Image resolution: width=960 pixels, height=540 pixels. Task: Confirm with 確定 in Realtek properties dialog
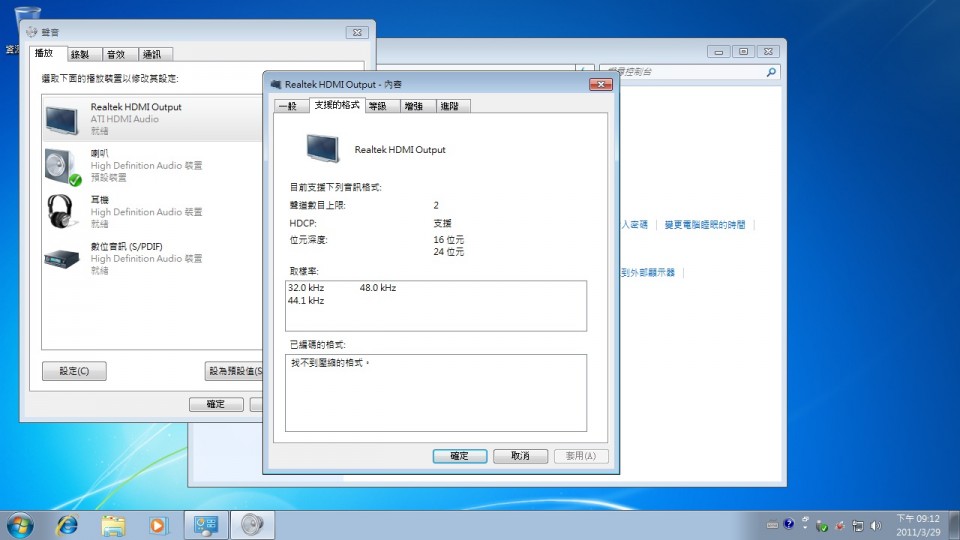click(x=460, y=456)
